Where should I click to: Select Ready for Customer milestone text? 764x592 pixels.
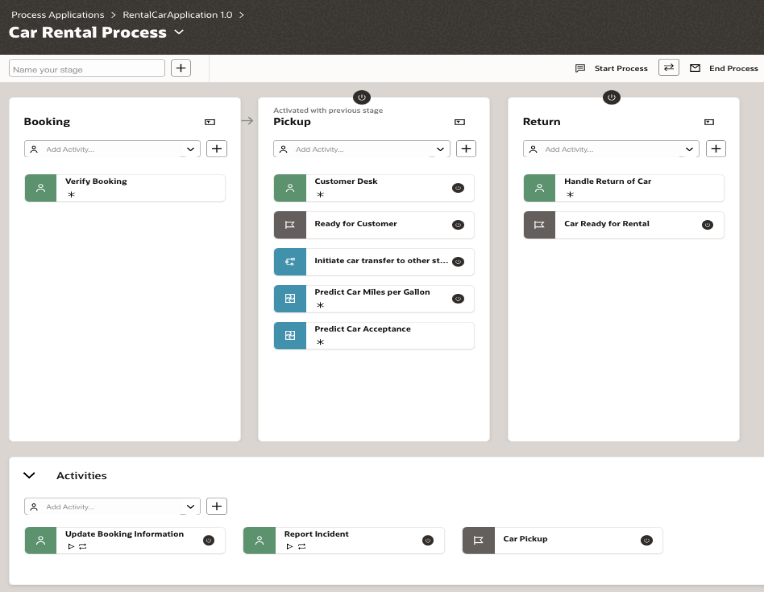[356, 224]
